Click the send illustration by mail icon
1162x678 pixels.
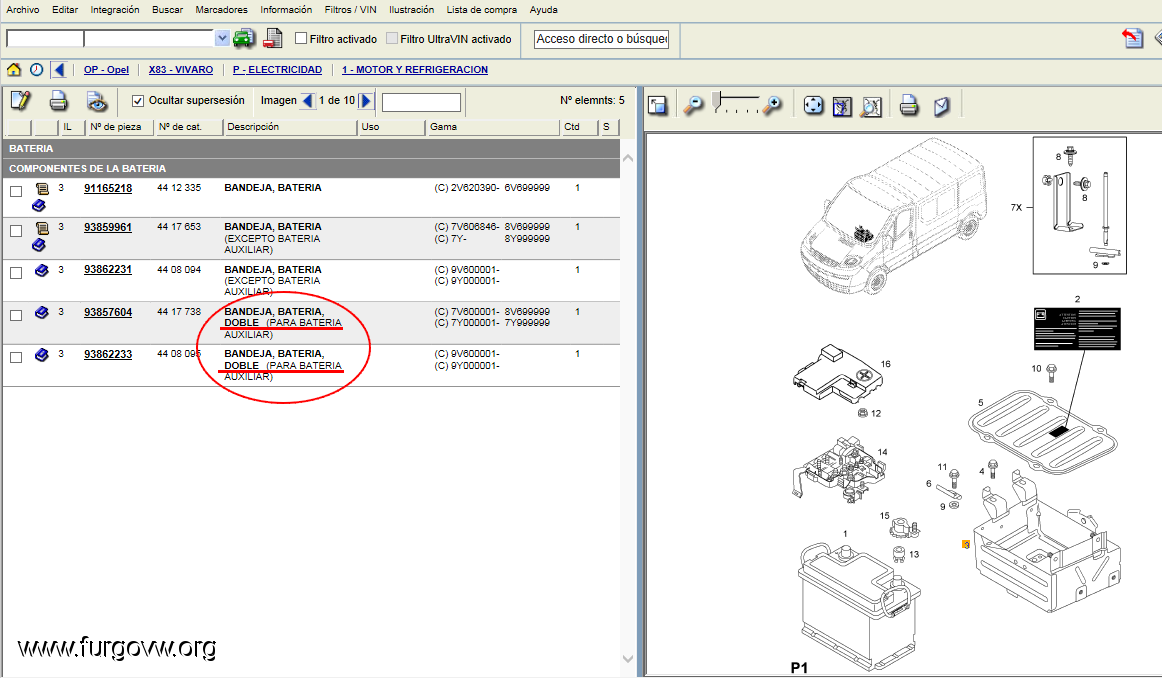pos(941,105)
